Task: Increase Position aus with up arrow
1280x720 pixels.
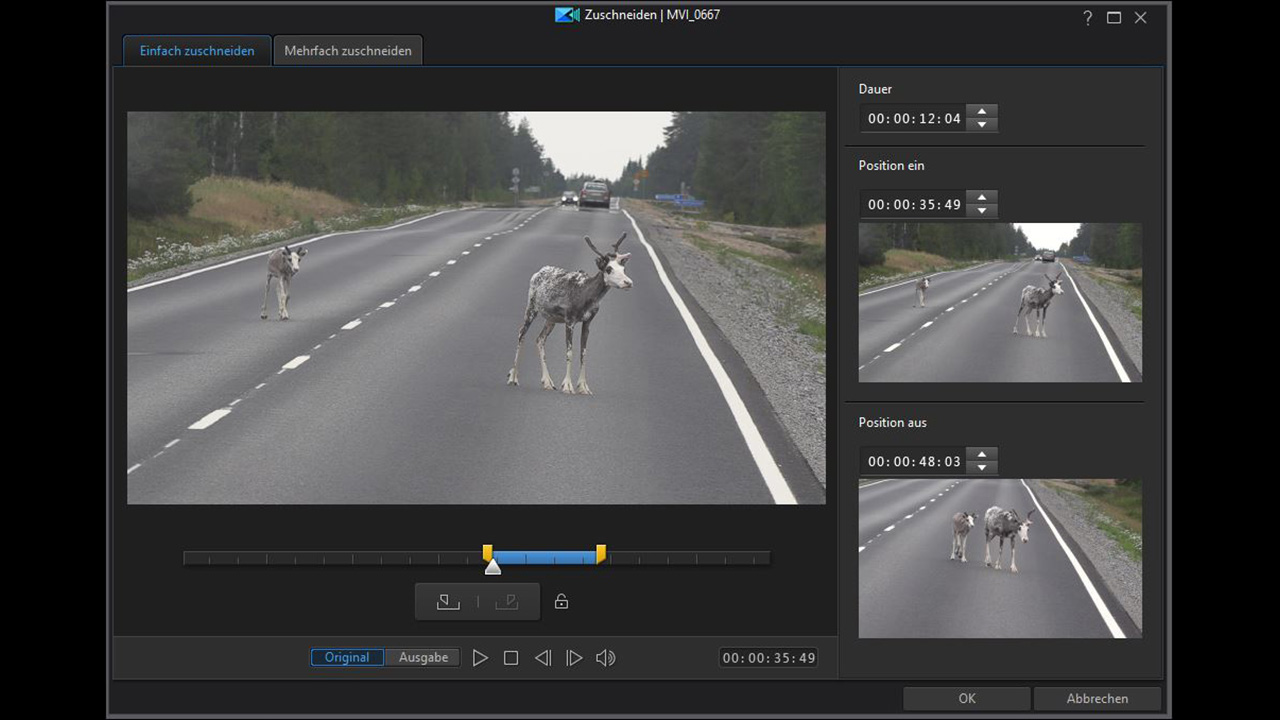Action: tap(982, 455)
